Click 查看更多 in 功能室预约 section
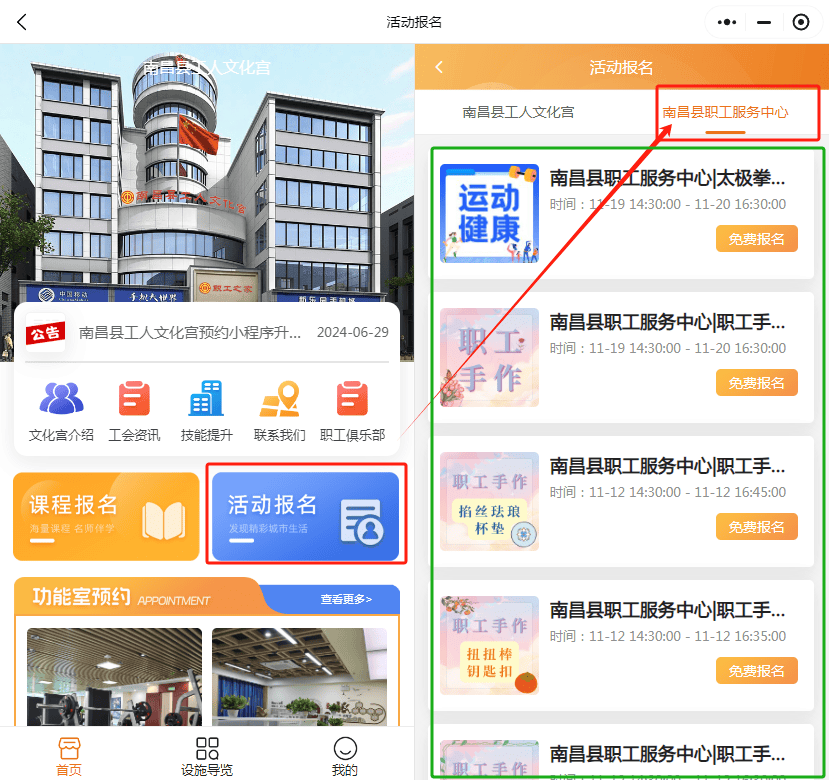 346,599
